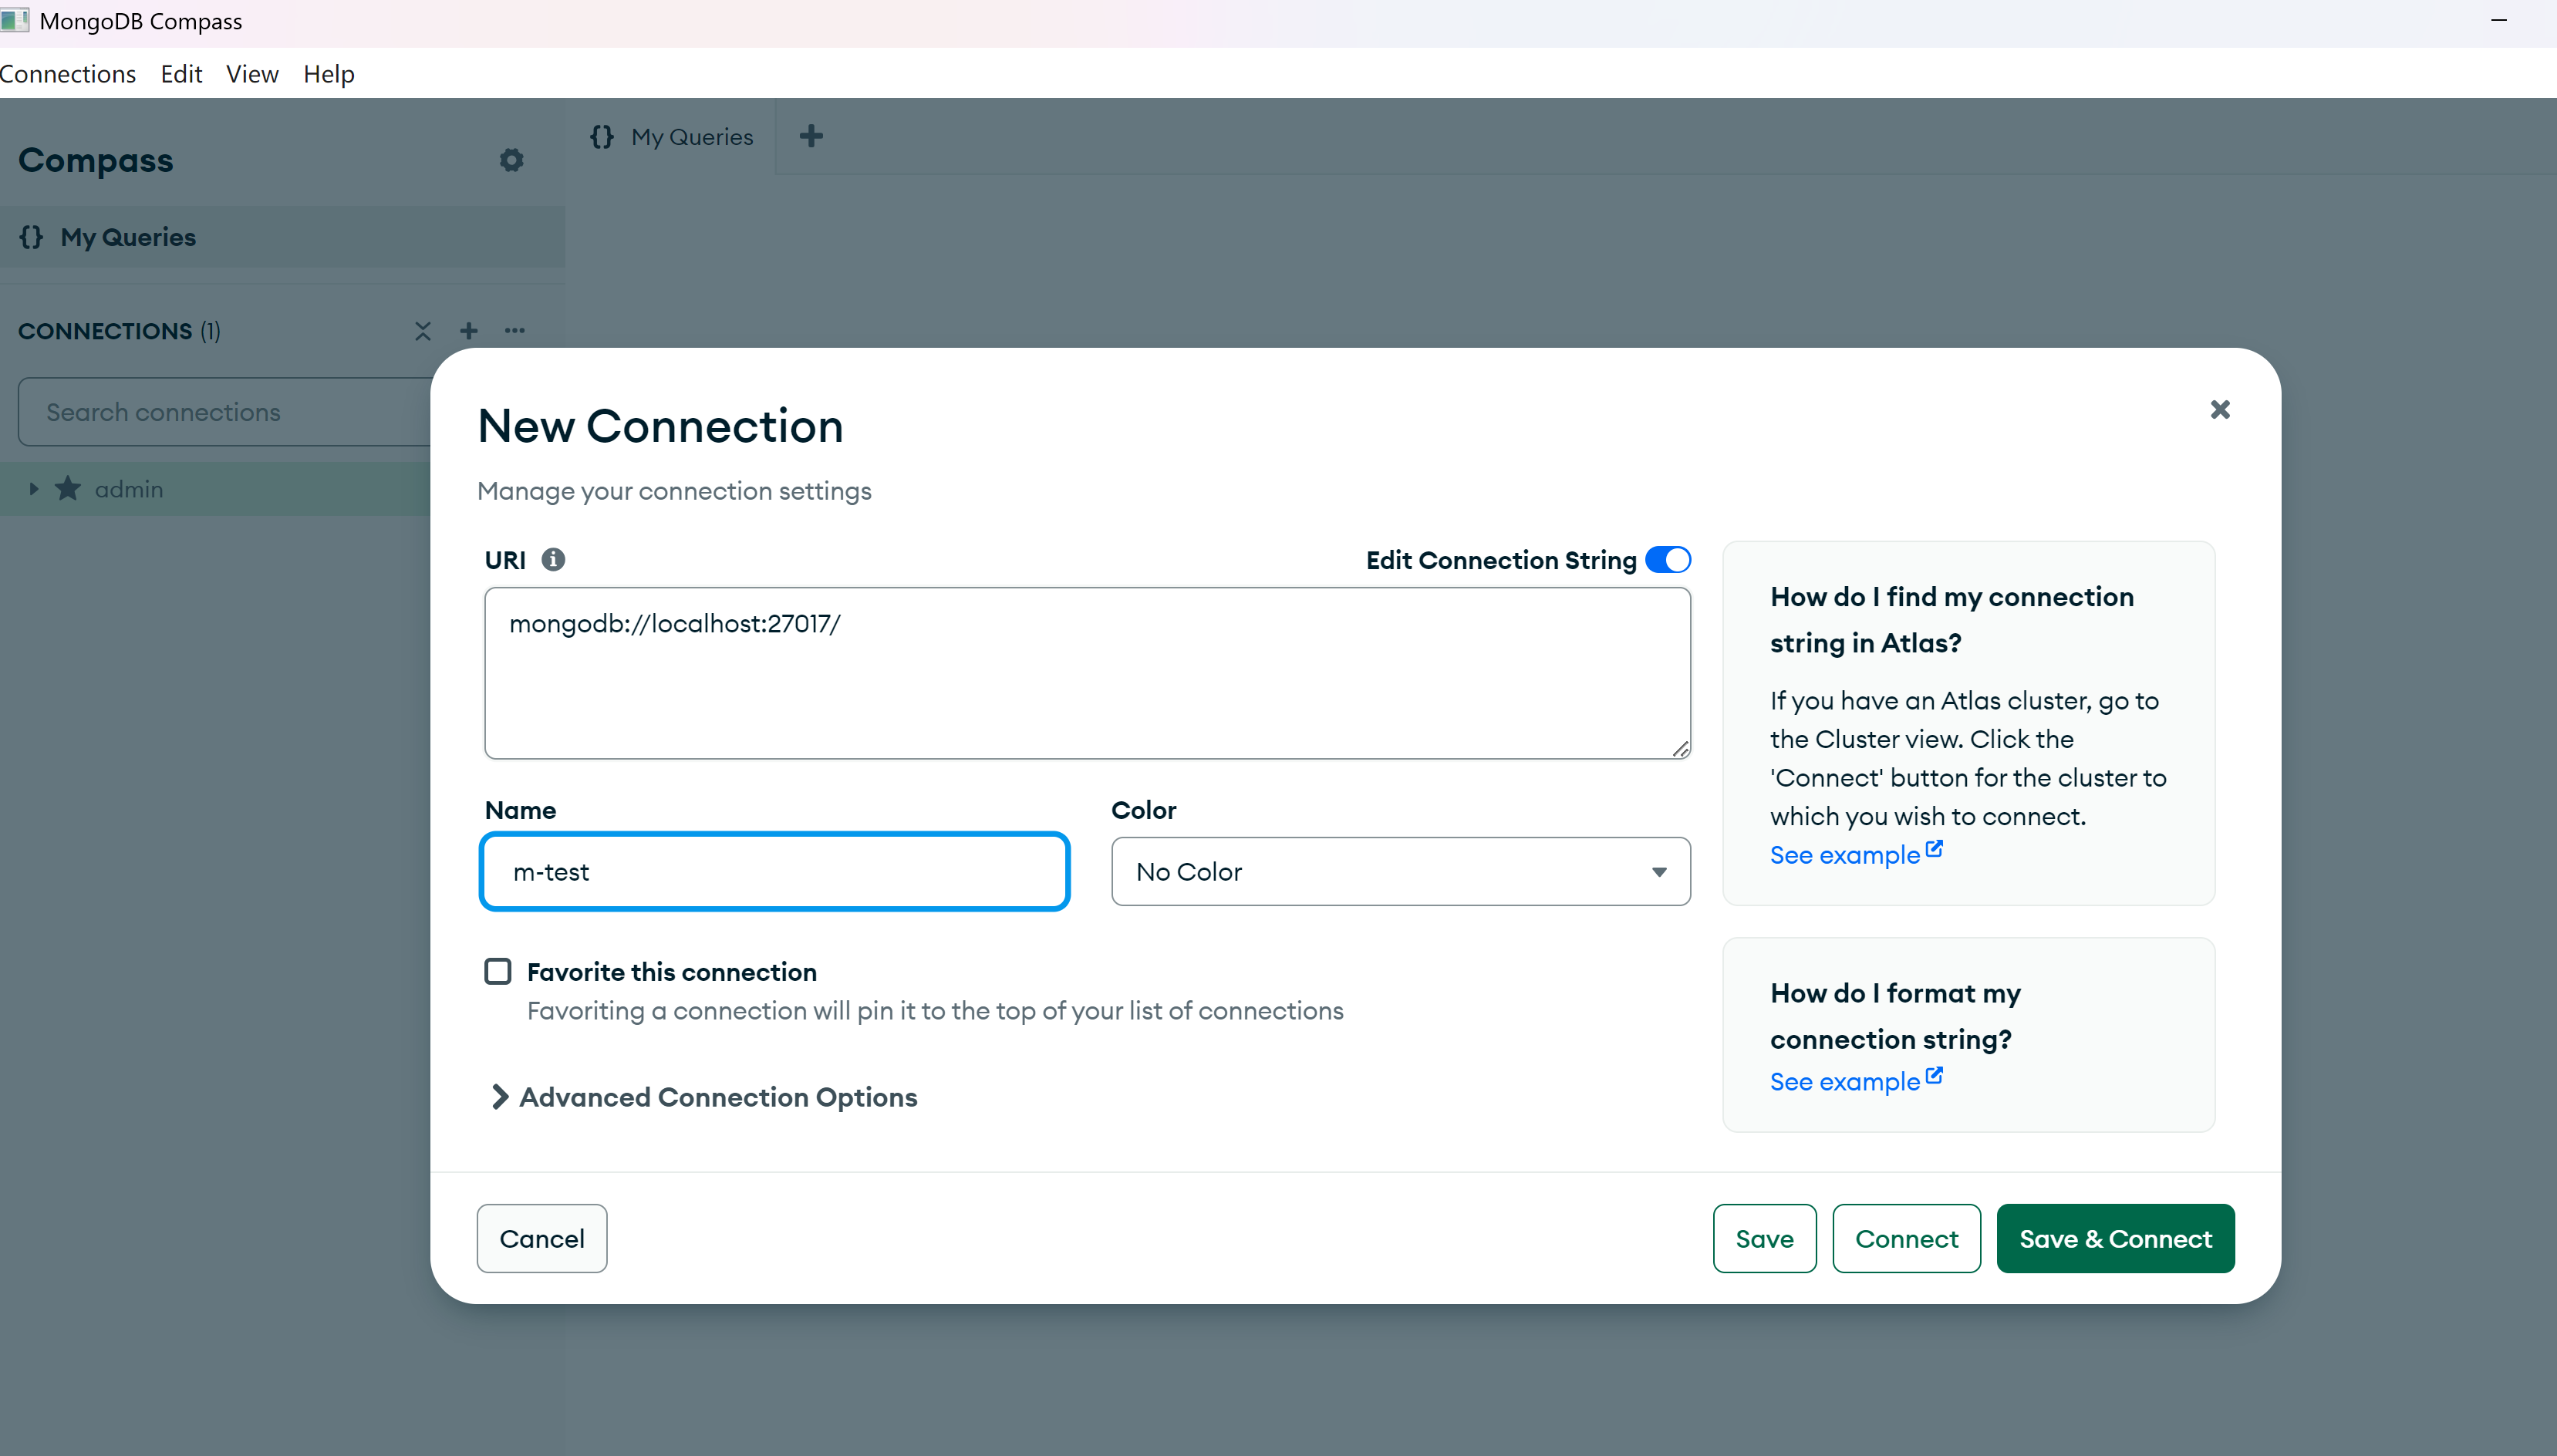
Task: Open the Connections menu
Action: pos(68,73)
